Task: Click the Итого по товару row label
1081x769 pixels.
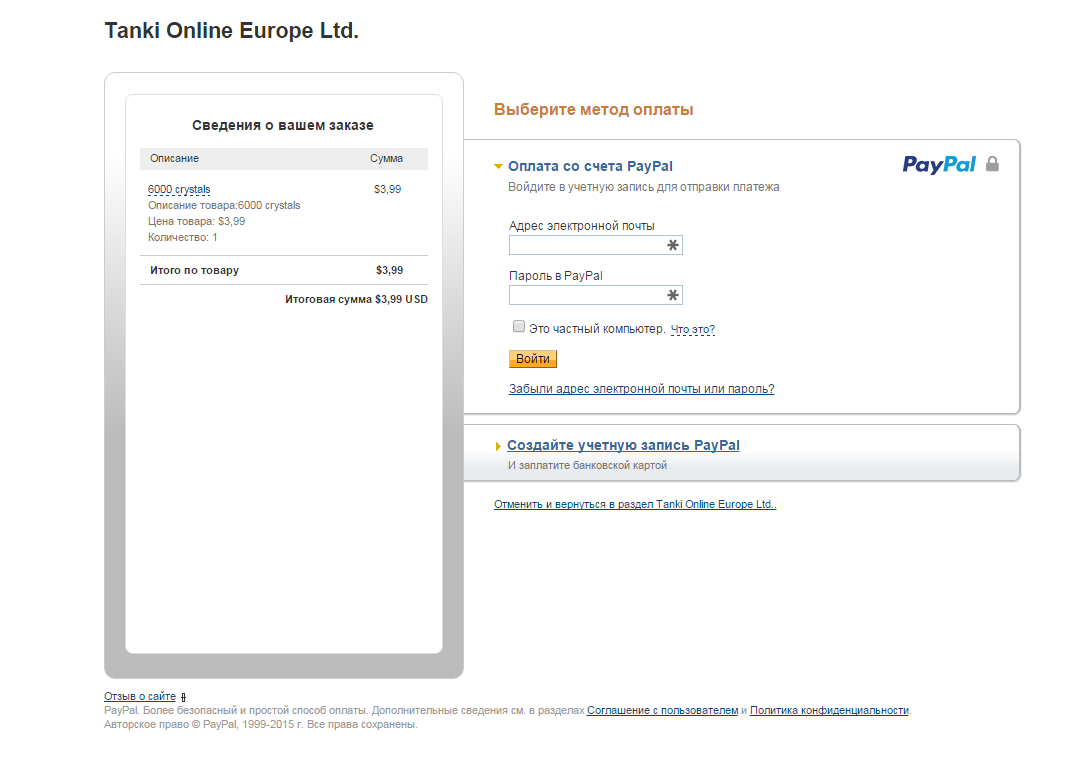Action: pos(194,270)
